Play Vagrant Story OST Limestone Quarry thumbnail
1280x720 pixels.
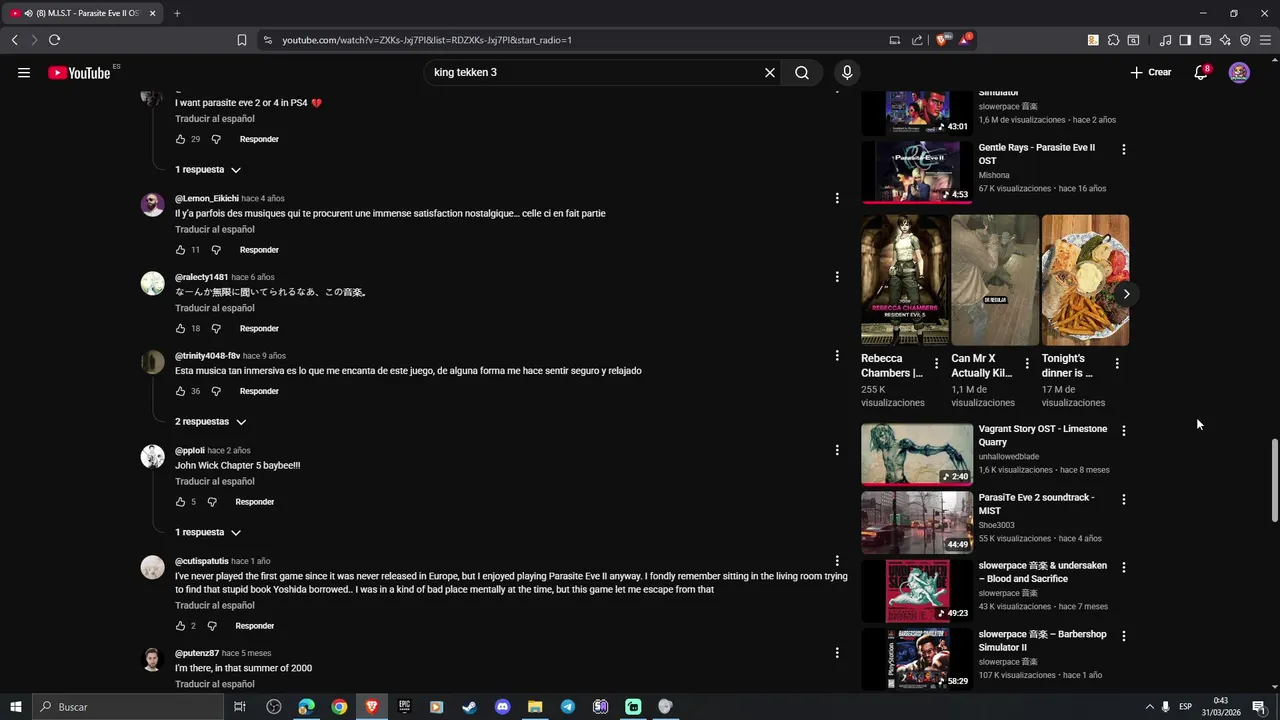917,454
